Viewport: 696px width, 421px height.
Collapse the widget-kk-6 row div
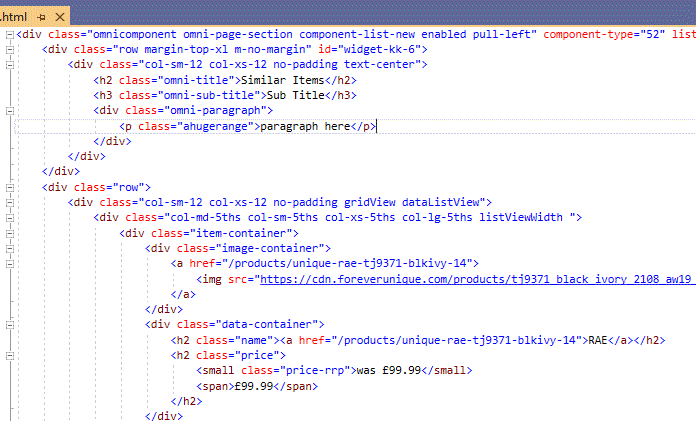coord(9,49)
